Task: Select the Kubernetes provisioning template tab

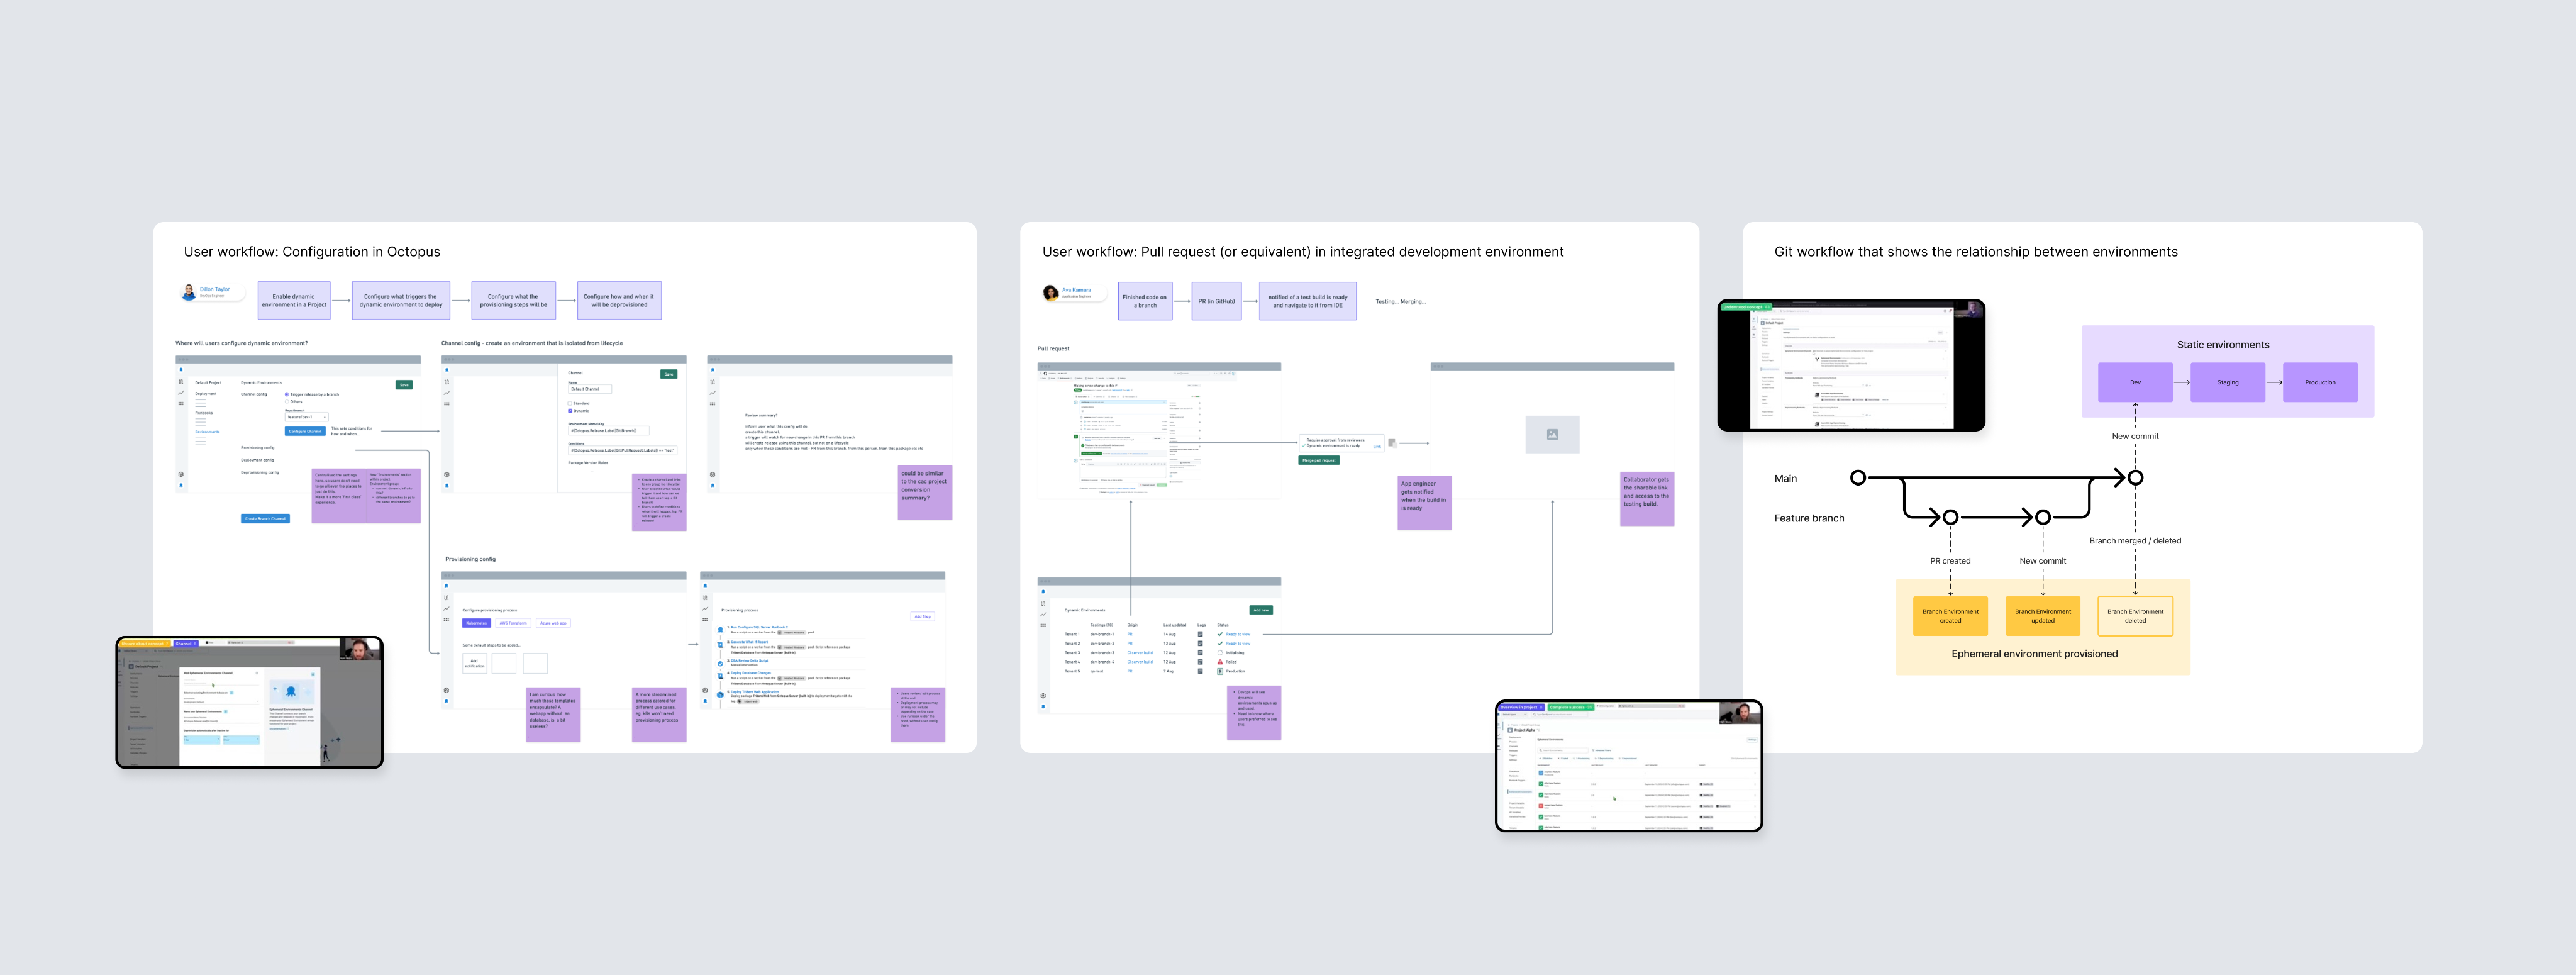Action: 476,623
